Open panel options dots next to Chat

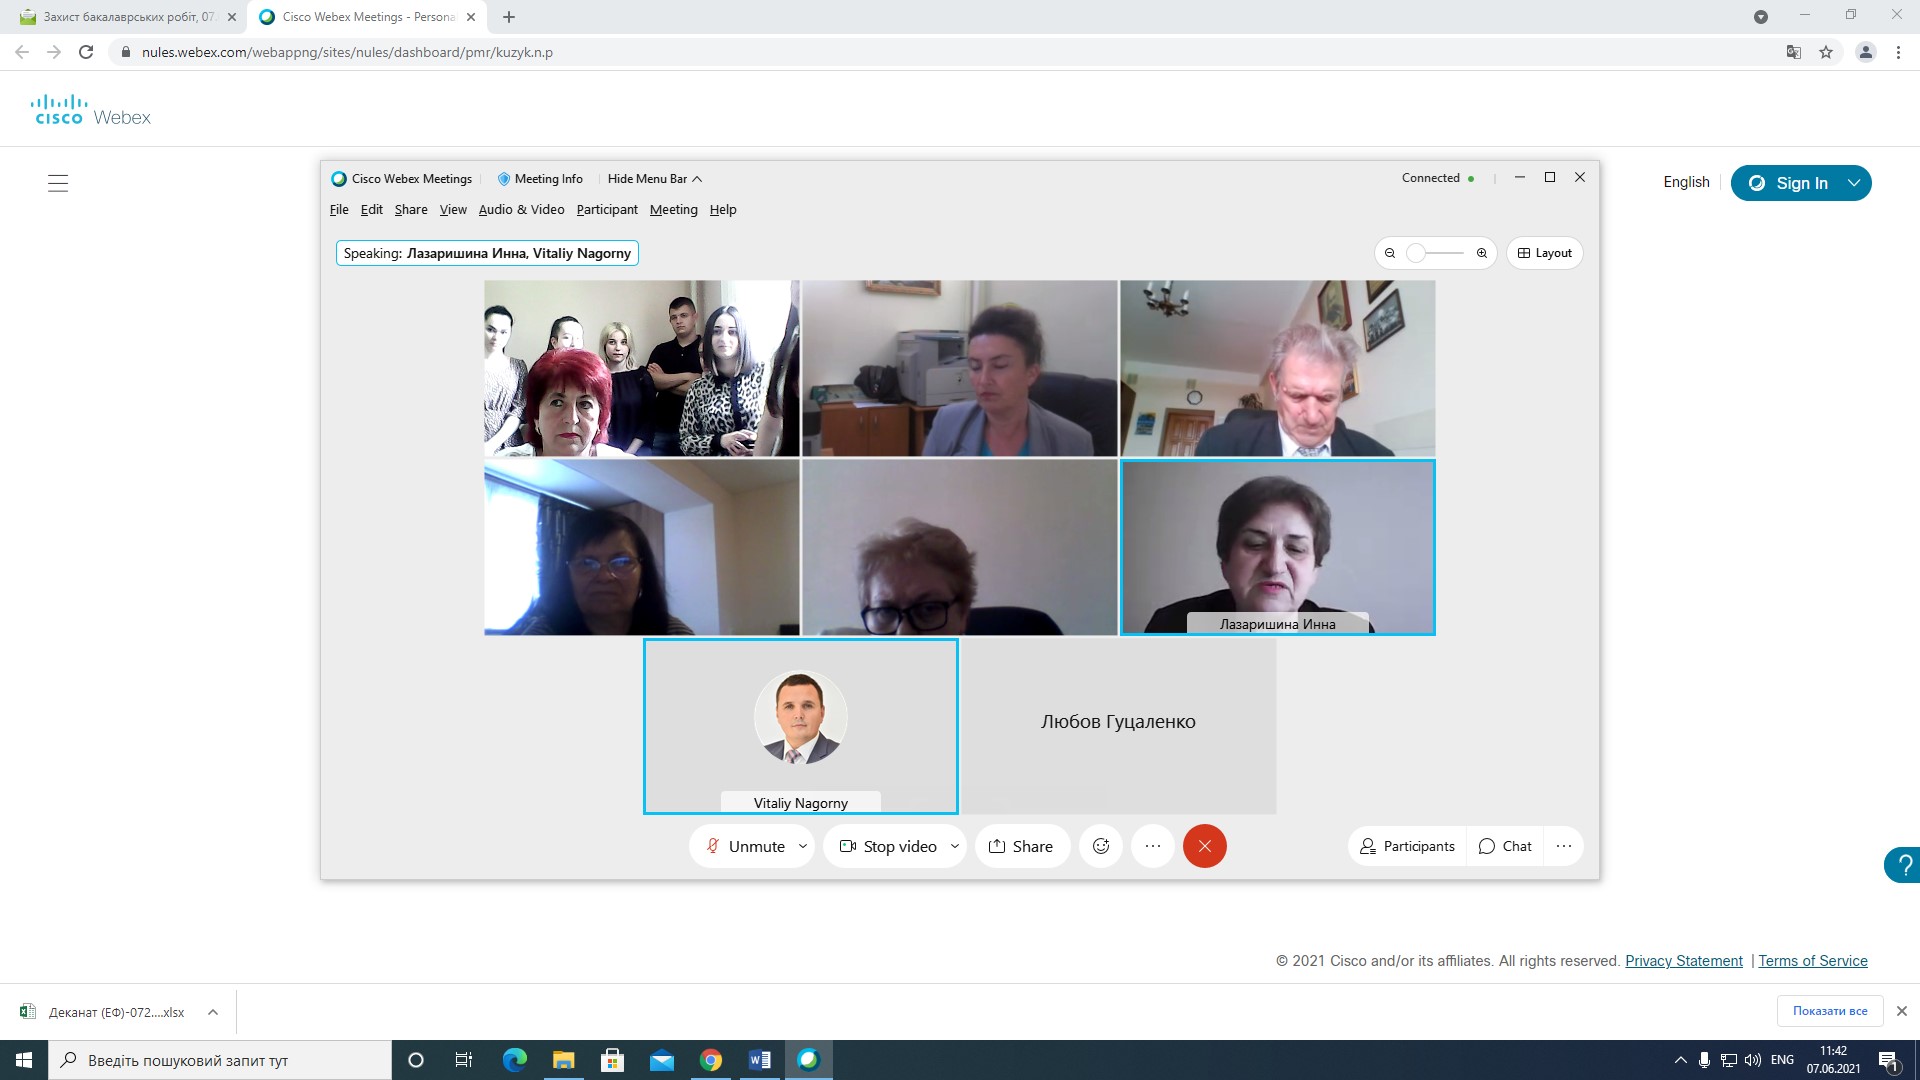click(x=1564, y=846)
